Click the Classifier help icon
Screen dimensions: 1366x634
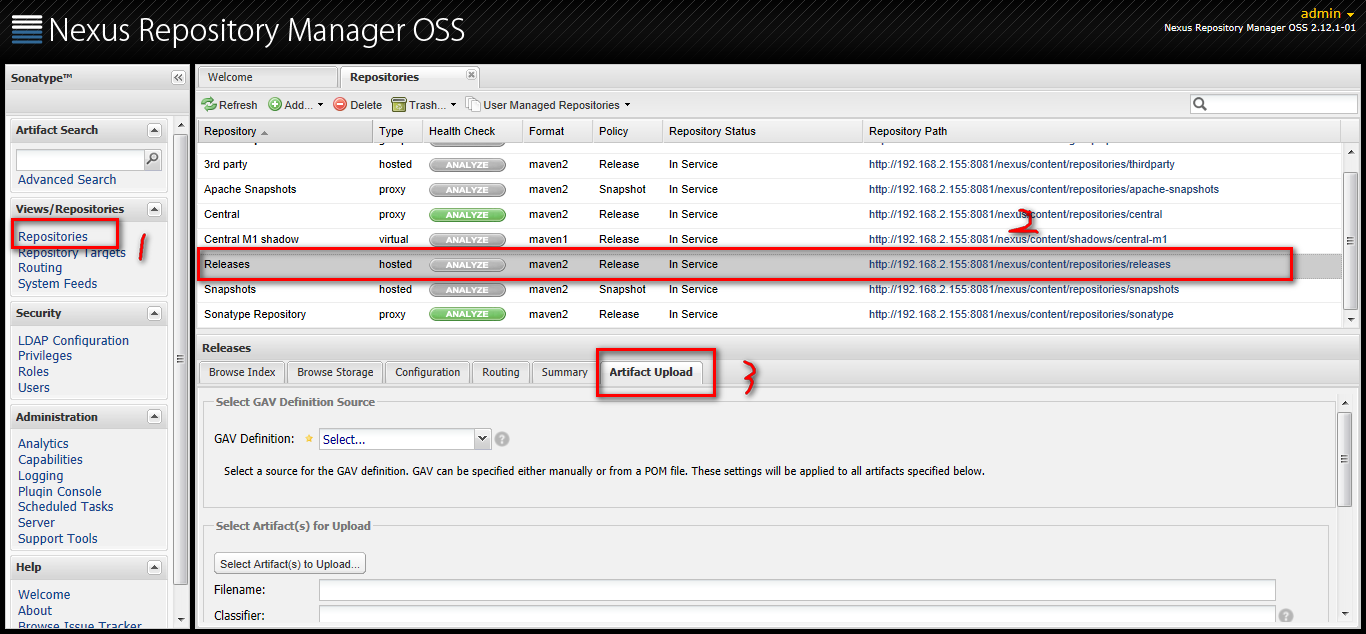pyautogui.click(x=1286, y=616)
